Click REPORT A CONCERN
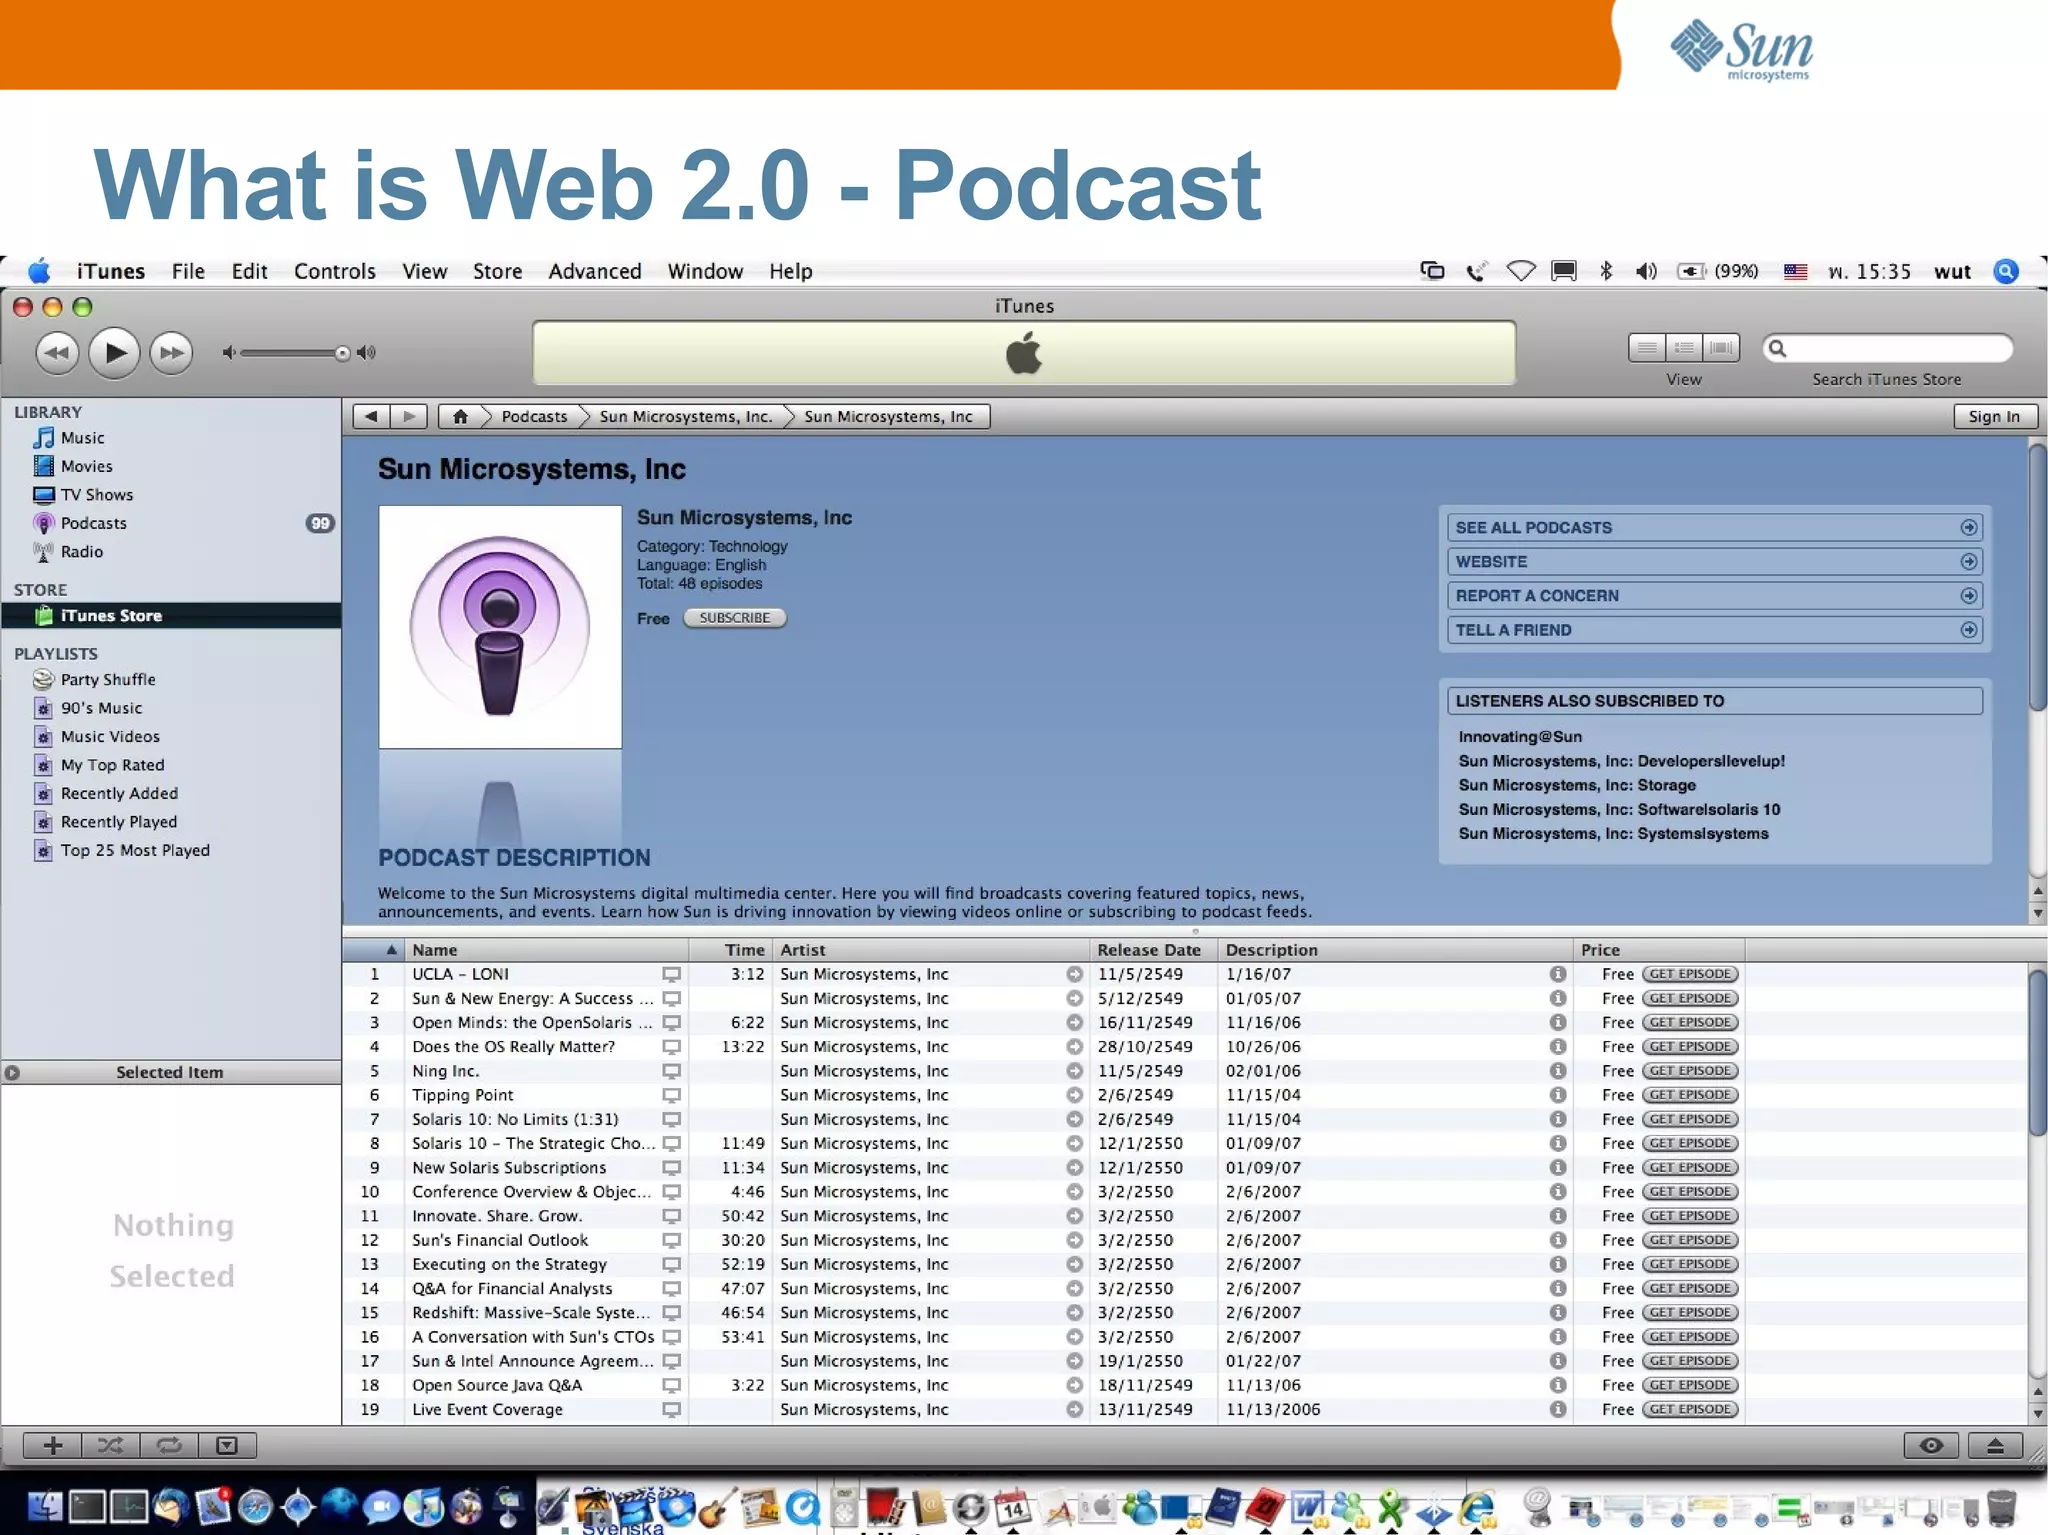 [1714, 596]
